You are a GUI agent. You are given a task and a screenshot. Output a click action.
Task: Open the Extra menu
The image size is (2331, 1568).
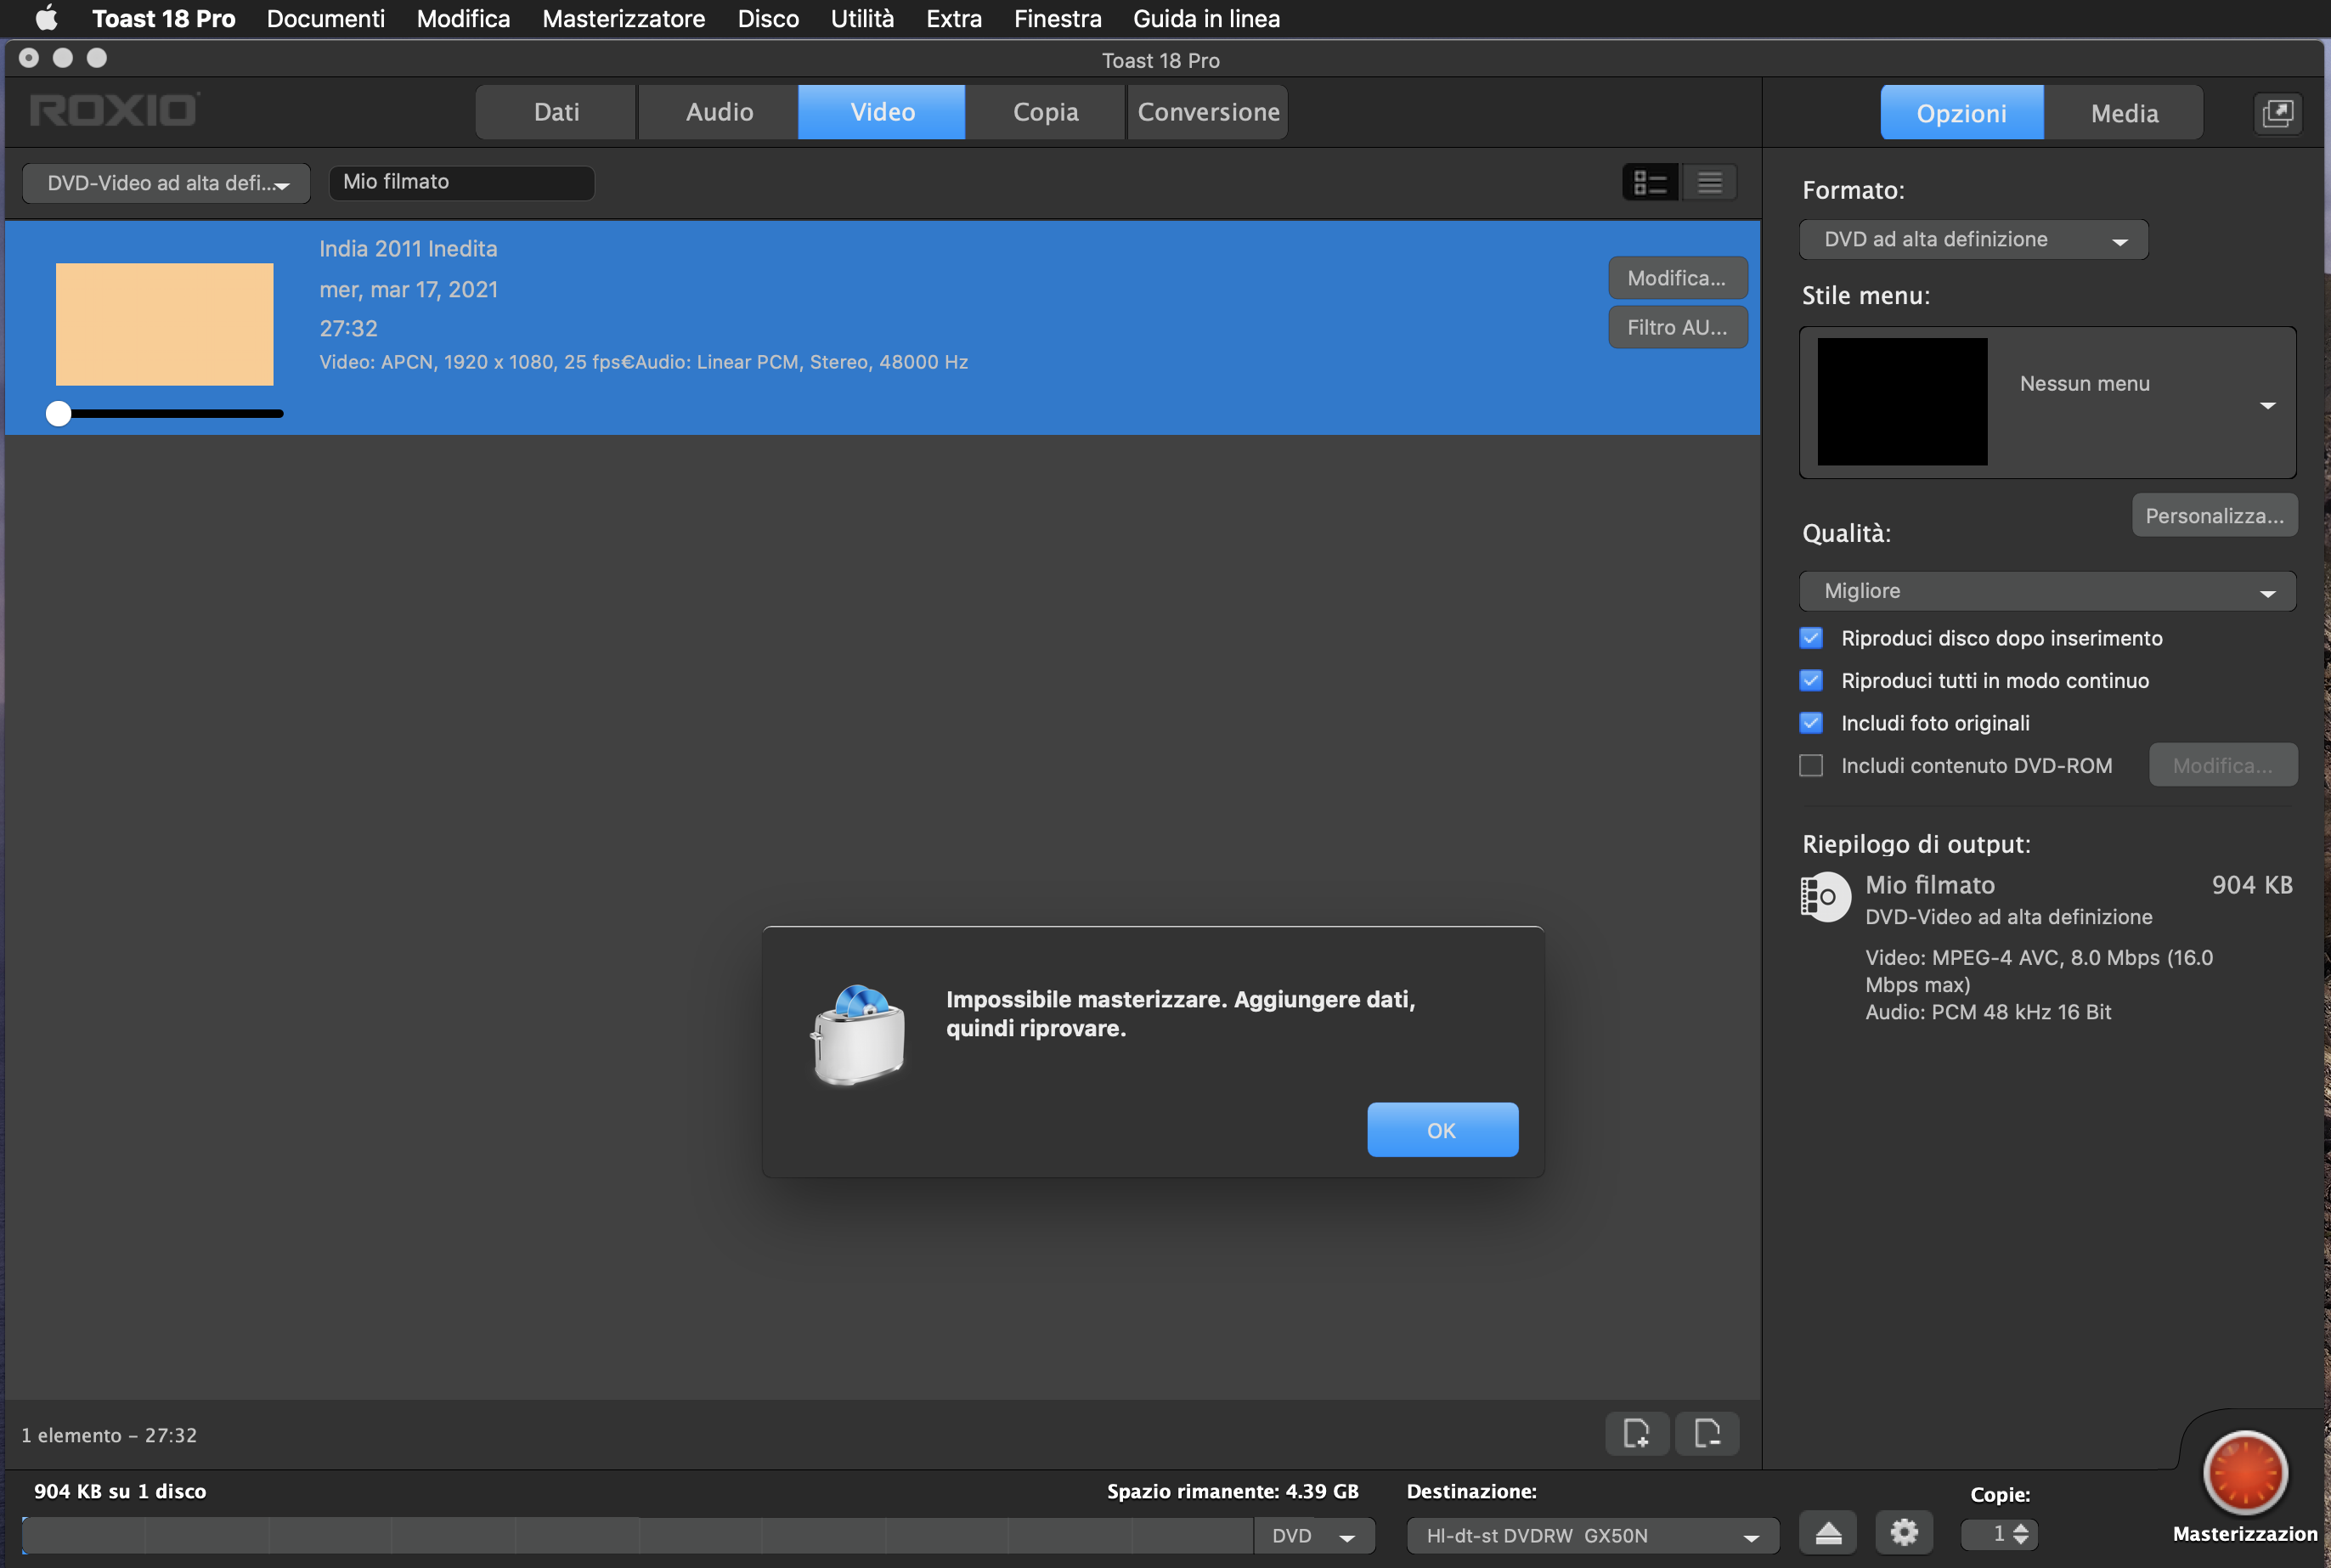click(953, 18)
